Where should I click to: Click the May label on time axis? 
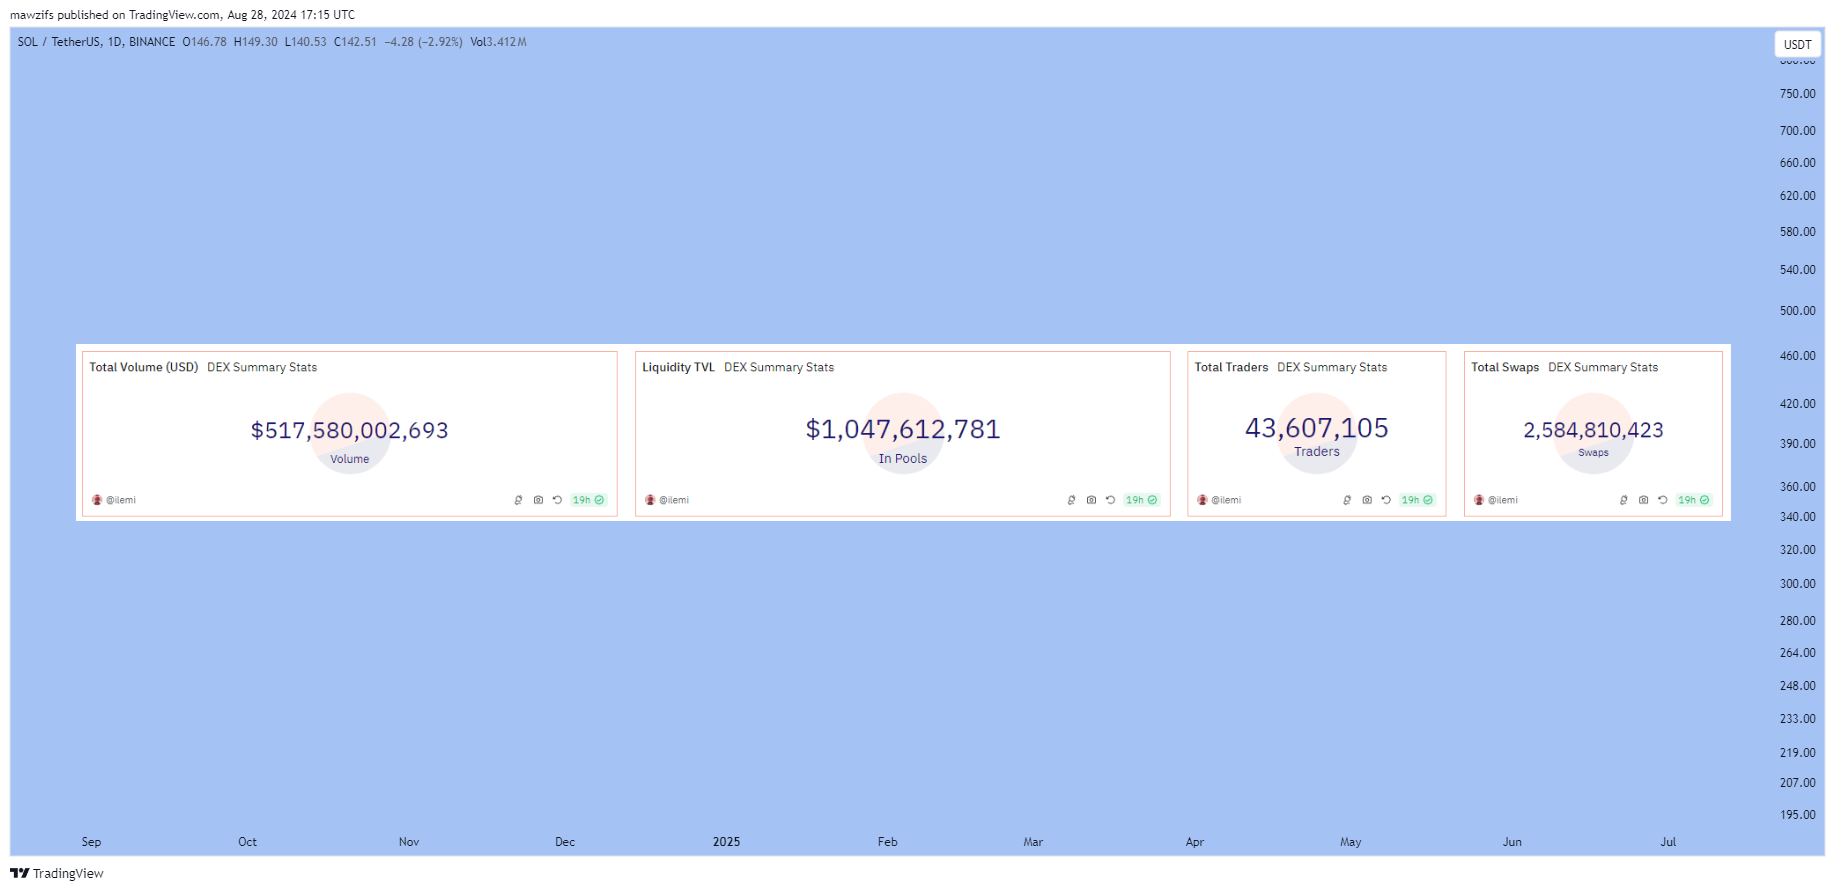(x=1350, y=842)
